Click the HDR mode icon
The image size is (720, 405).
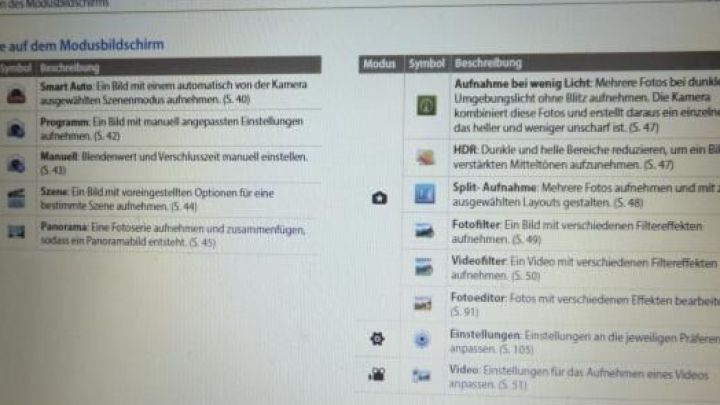[425, 157]
